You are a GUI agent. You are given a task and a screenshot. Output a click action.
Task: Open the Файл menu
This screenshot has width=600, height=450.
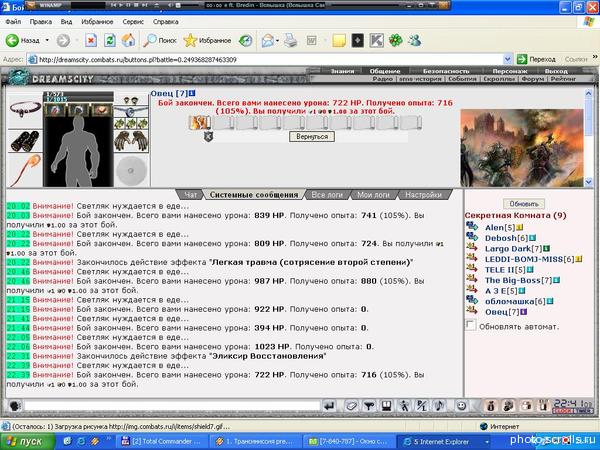coord(13,22)
